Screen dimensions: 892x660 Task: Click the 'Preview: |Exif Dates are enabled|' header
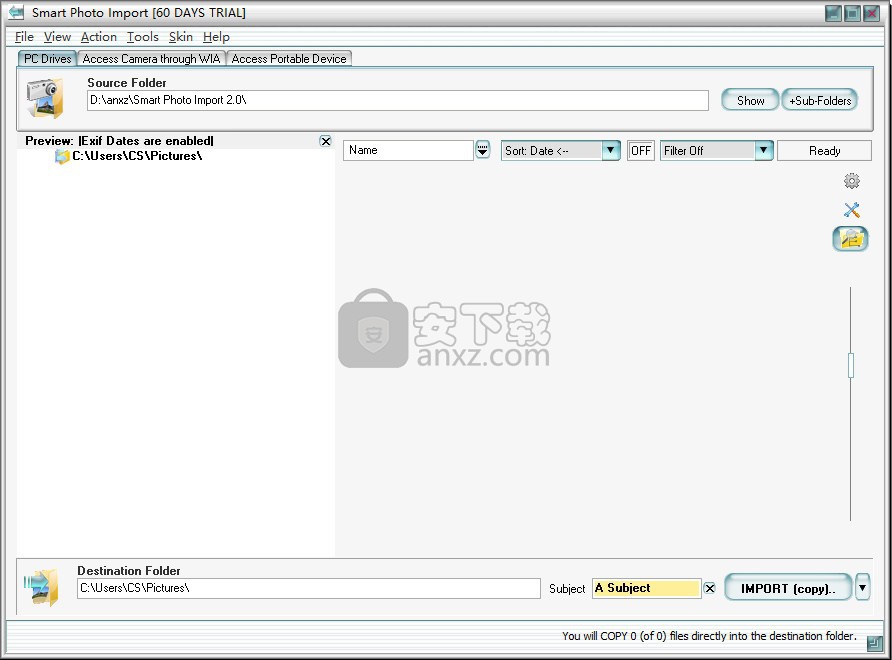(119, 141)
